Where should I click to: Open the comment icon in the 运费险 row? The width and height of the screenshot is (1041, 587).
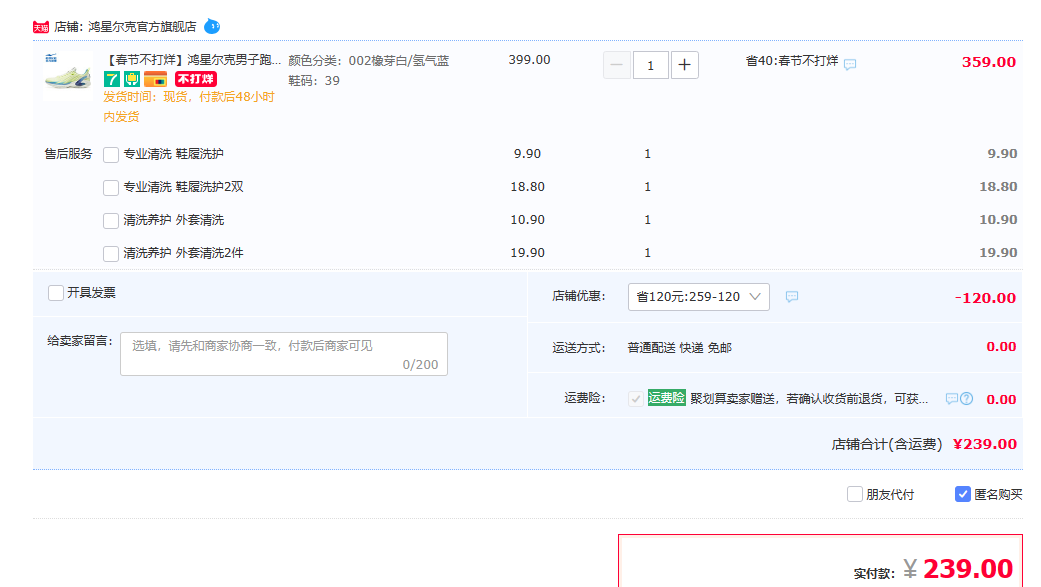pyautogui.click(x=951, y=398)
